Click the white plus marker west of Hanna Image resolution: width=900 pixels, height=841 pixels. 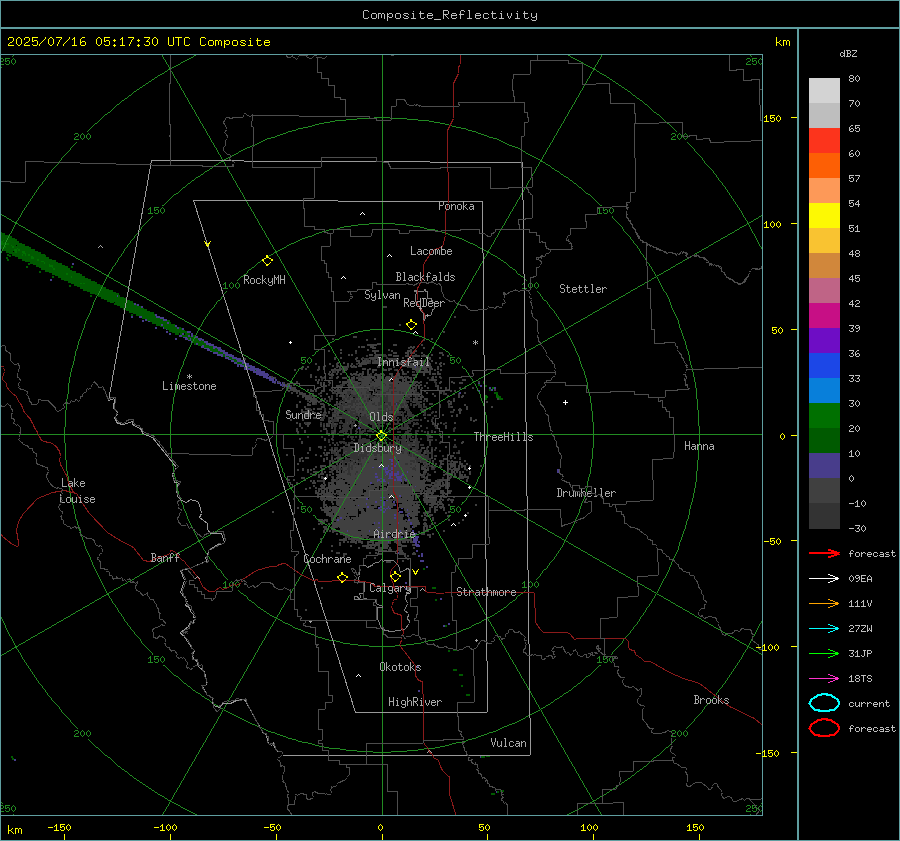565,402
